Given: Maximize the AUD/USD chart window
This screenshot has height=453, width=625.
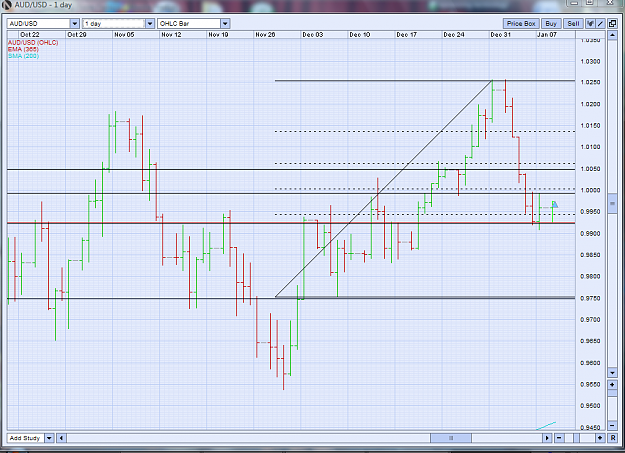Looking at the screenshot, I should click(x=590, y=3).
